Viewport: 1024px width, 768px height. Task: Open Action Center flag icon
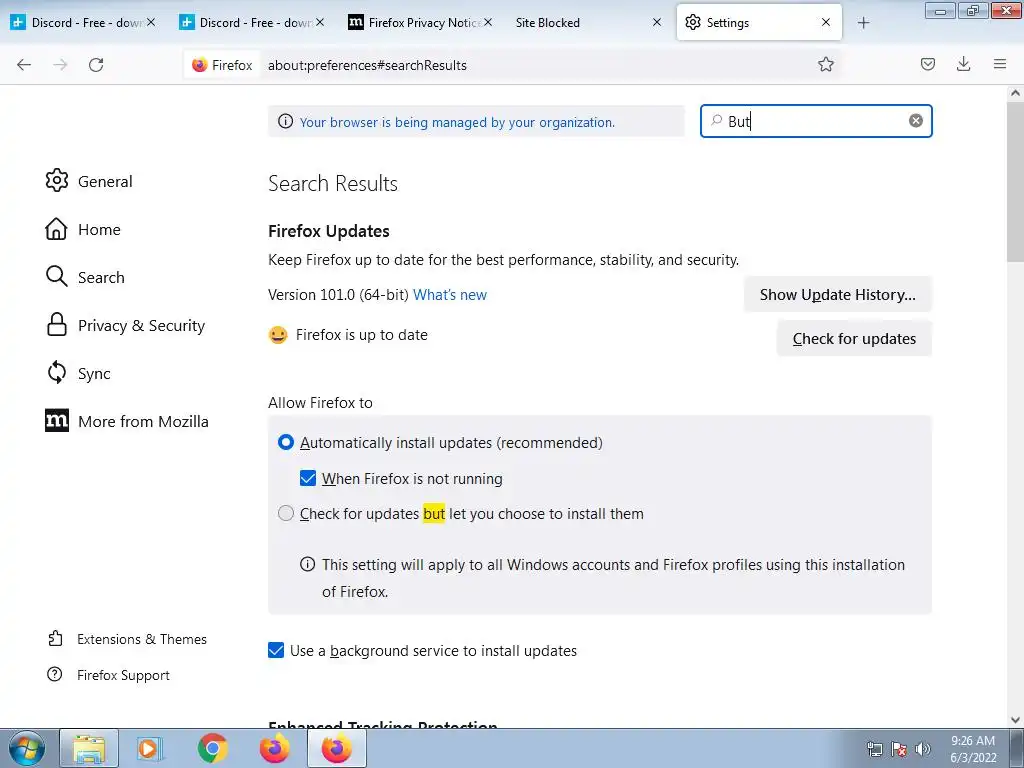[899, 749]
